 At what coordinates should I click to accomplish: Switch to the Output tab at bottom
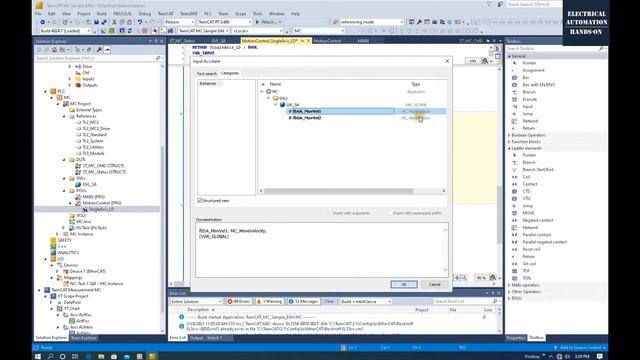(196, 338)
